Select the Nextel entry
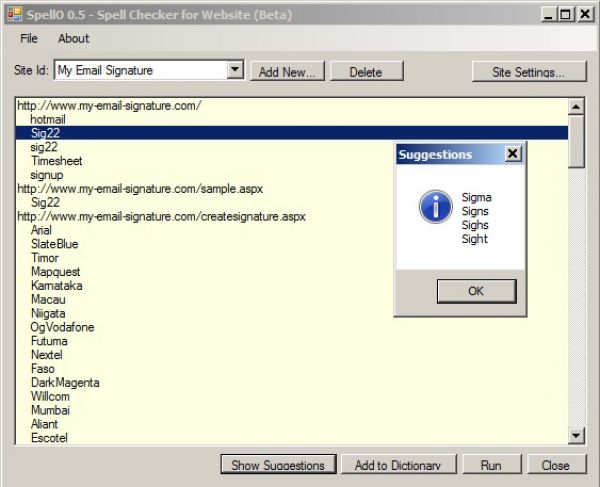 point(47,355)
